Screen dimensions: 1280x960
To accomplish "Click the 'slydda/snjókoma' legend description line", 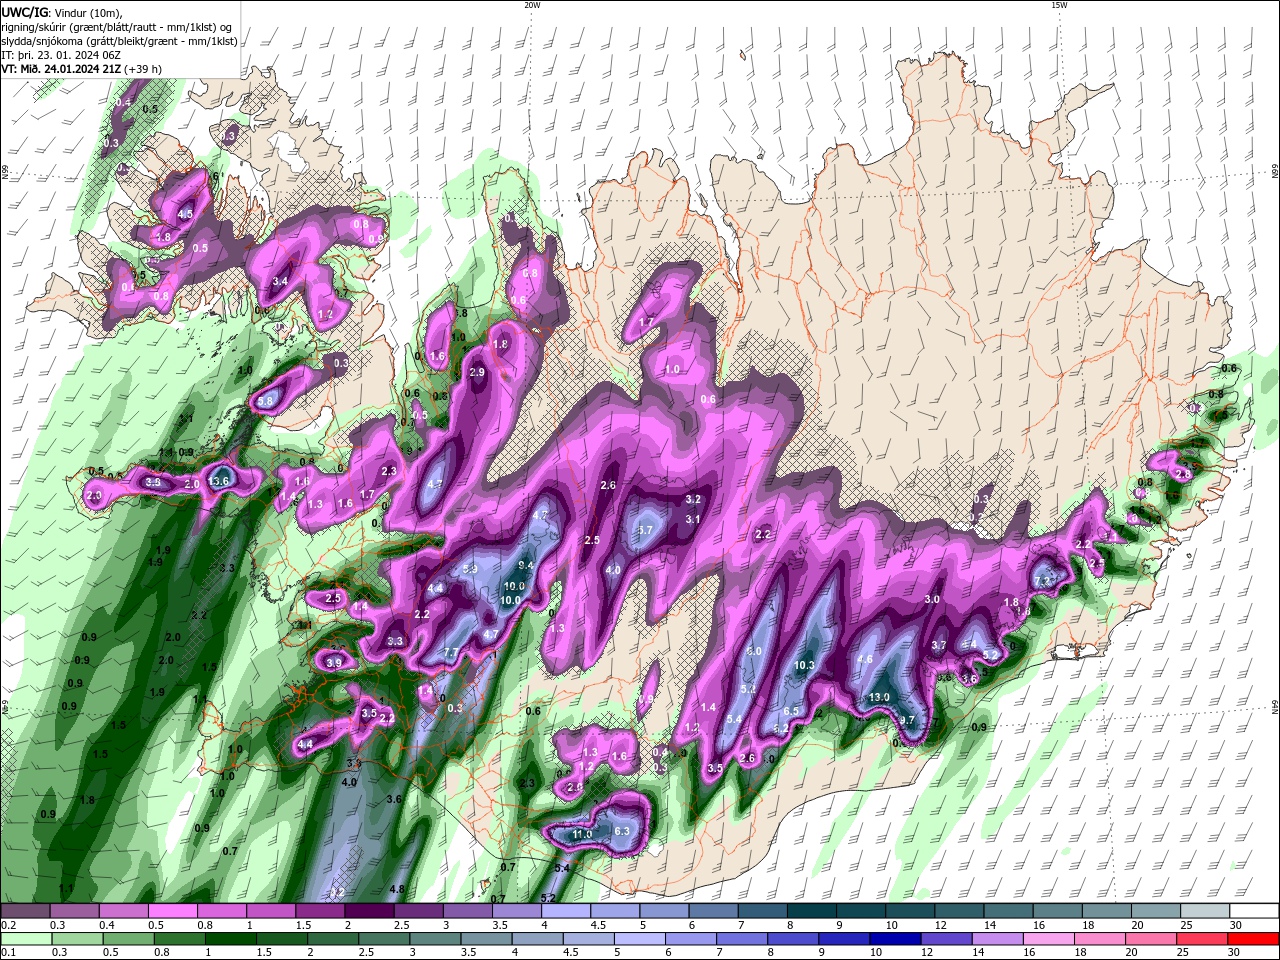I will point(119,40).
